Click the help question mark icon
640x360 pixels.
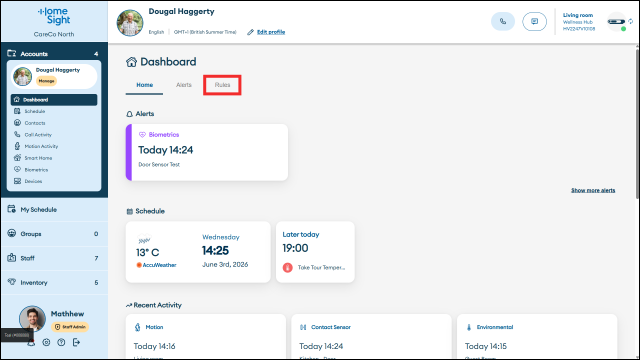(61, 342)
